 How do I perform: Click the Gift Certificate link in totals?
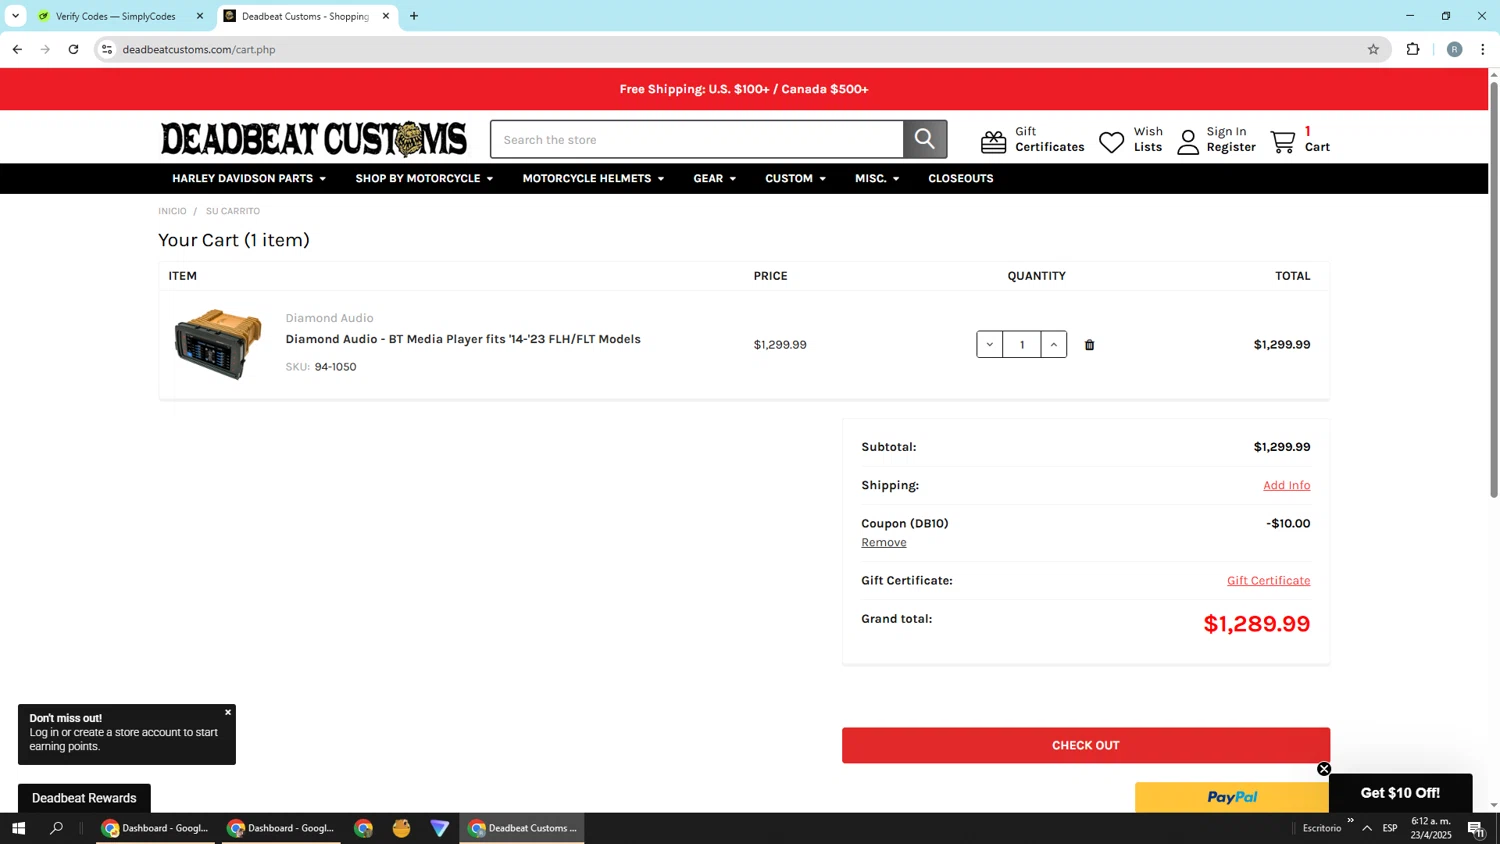[x=1268, y=580]
